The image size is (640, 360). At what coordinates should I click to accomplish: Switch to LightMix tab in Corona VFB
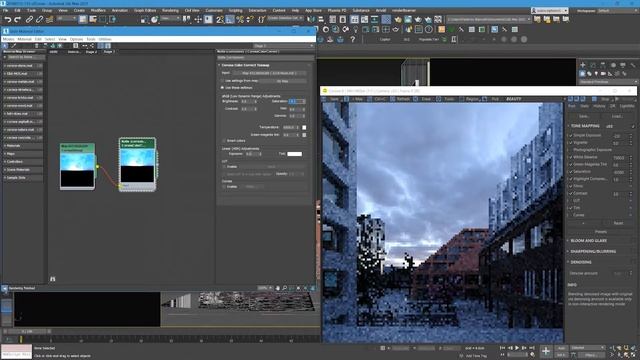pos(627,106)
